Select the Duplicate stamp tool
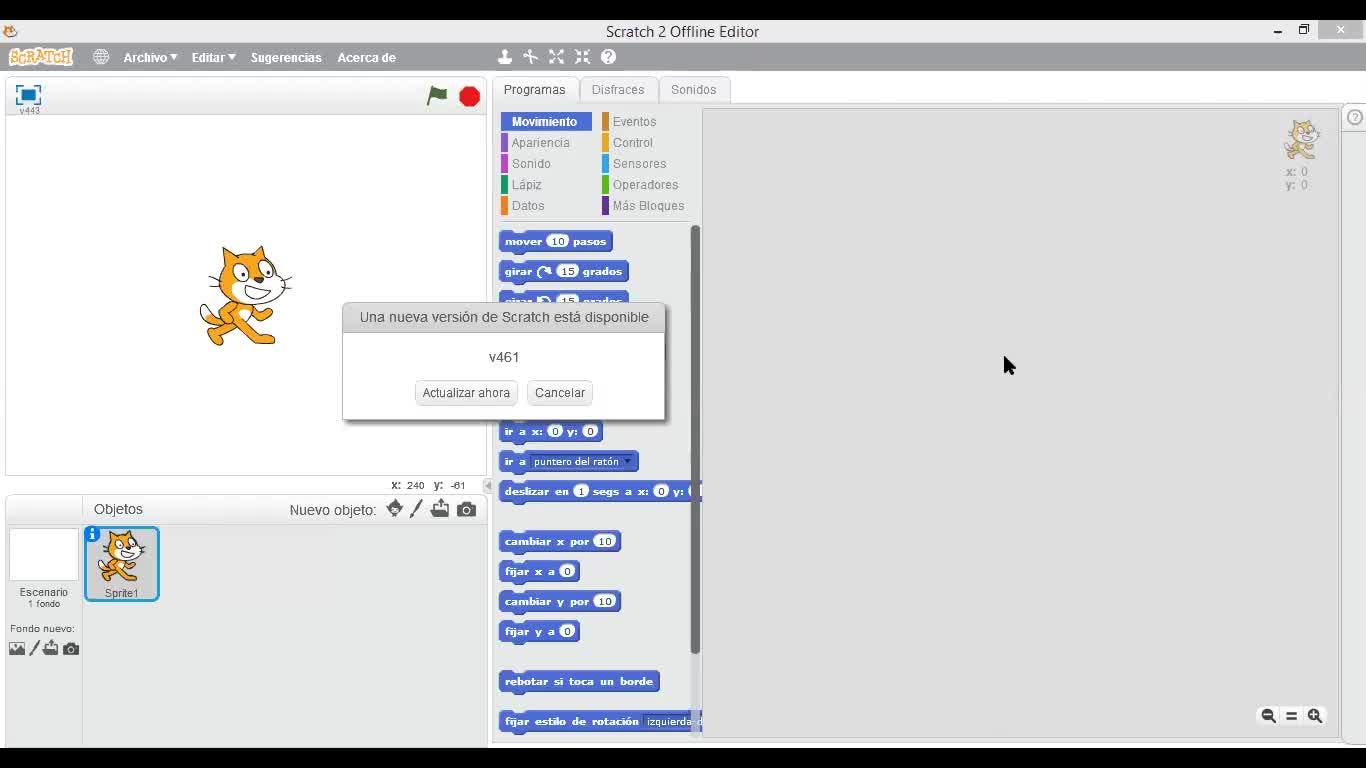Screen dimensions: 1366x768 [x=505, y=57]
